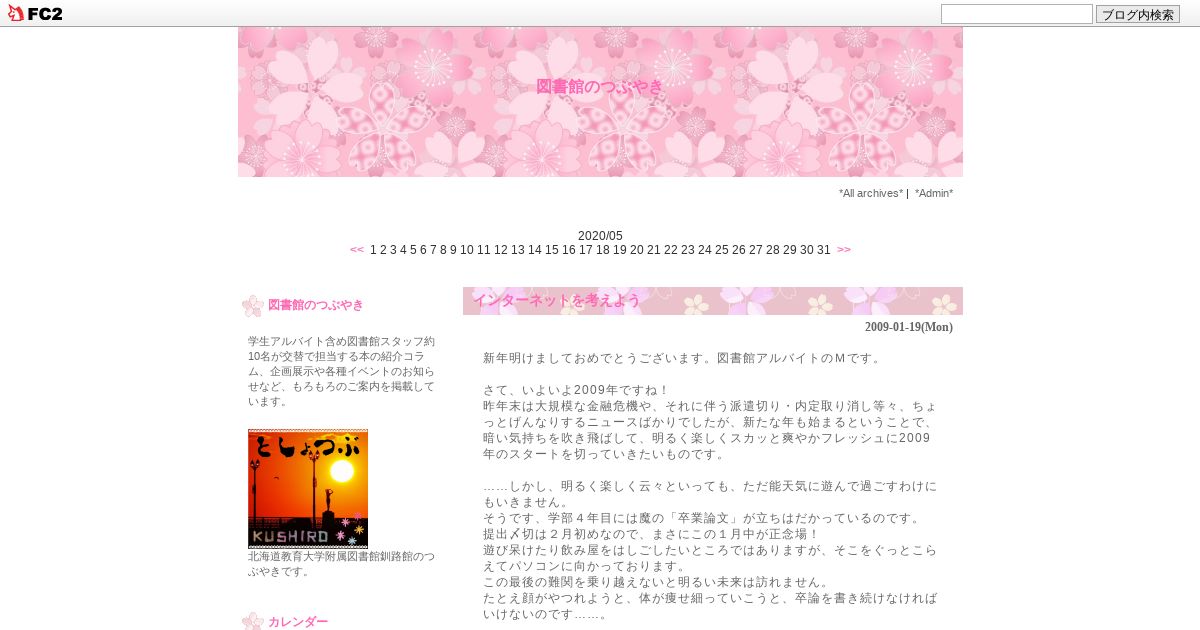The width and height of the screenshot is (1200, 630).
Task: Select day 28 in the date row
Action: pyautogui.click(x=773, y=250)
